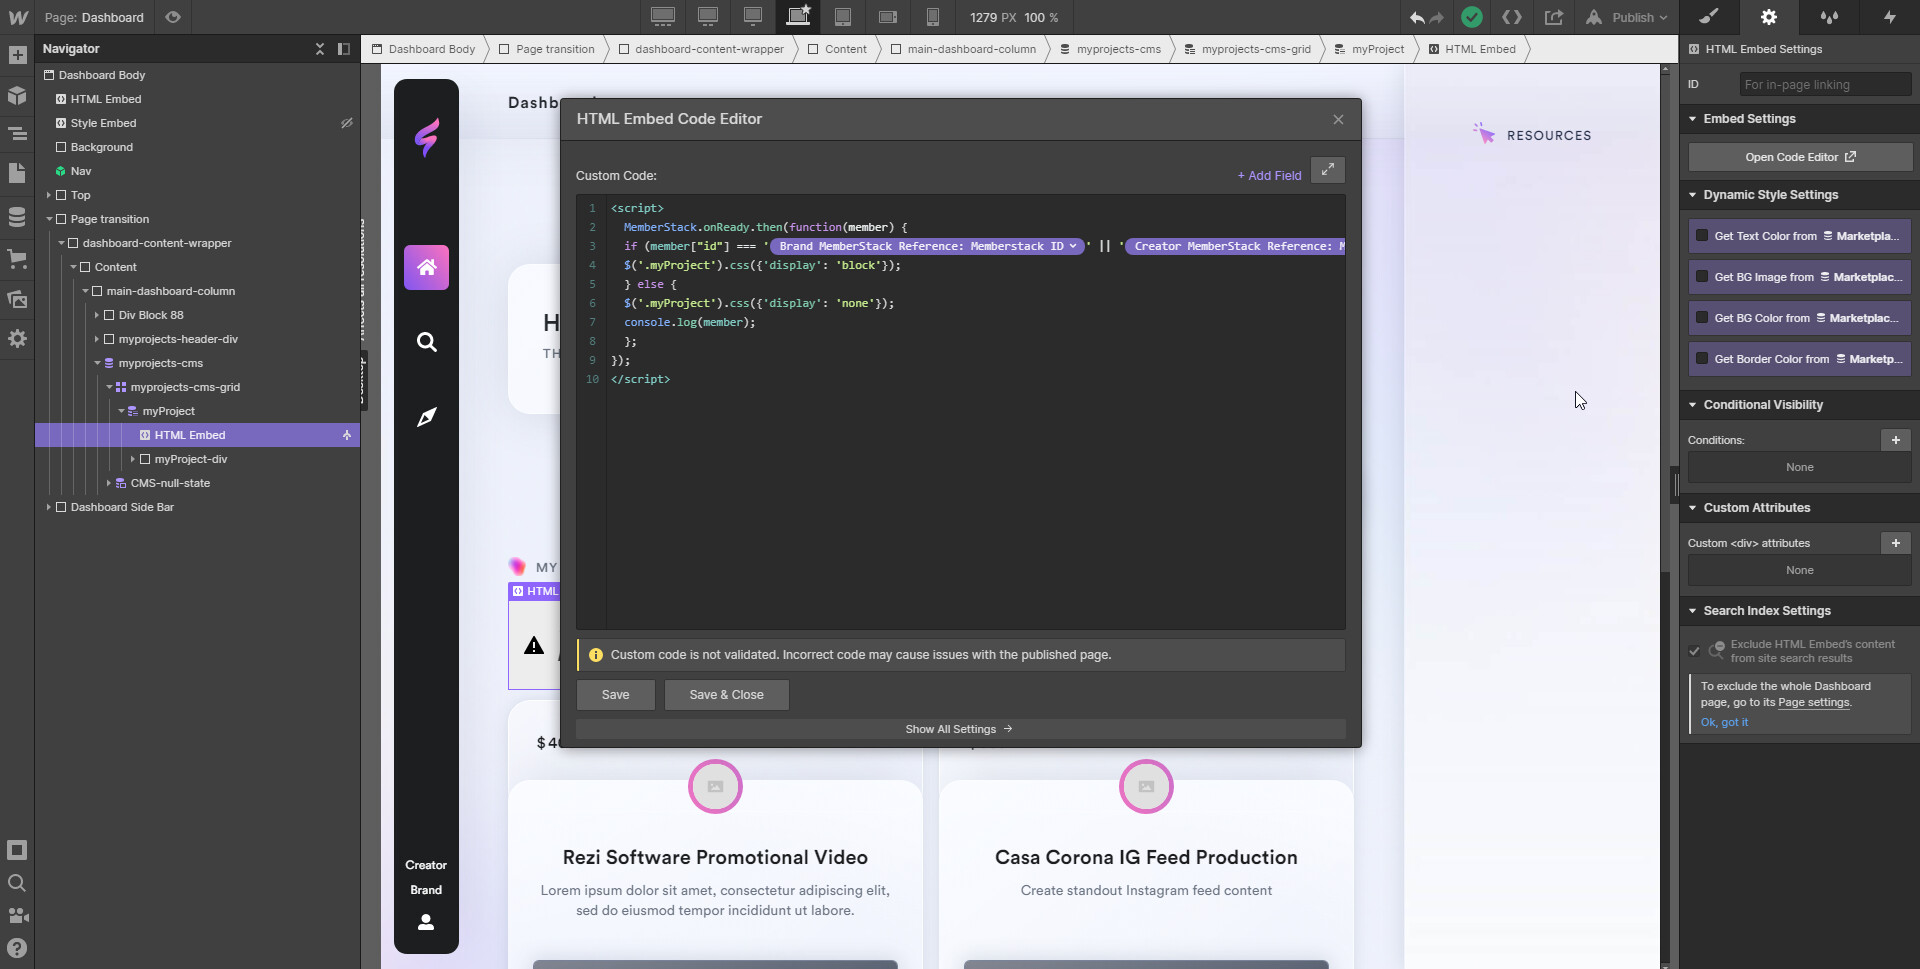Switch to the Interactions lightning tab

tap(1889, 17)
